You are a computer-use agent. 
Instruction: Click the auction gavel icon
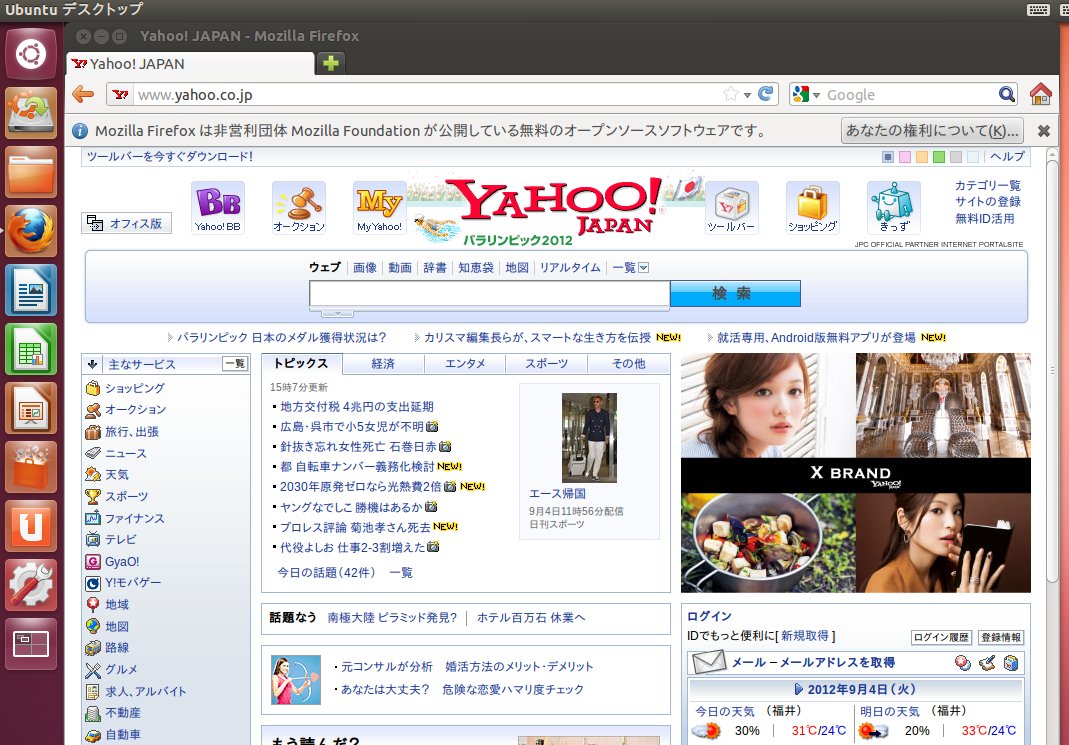click(299, 207)
